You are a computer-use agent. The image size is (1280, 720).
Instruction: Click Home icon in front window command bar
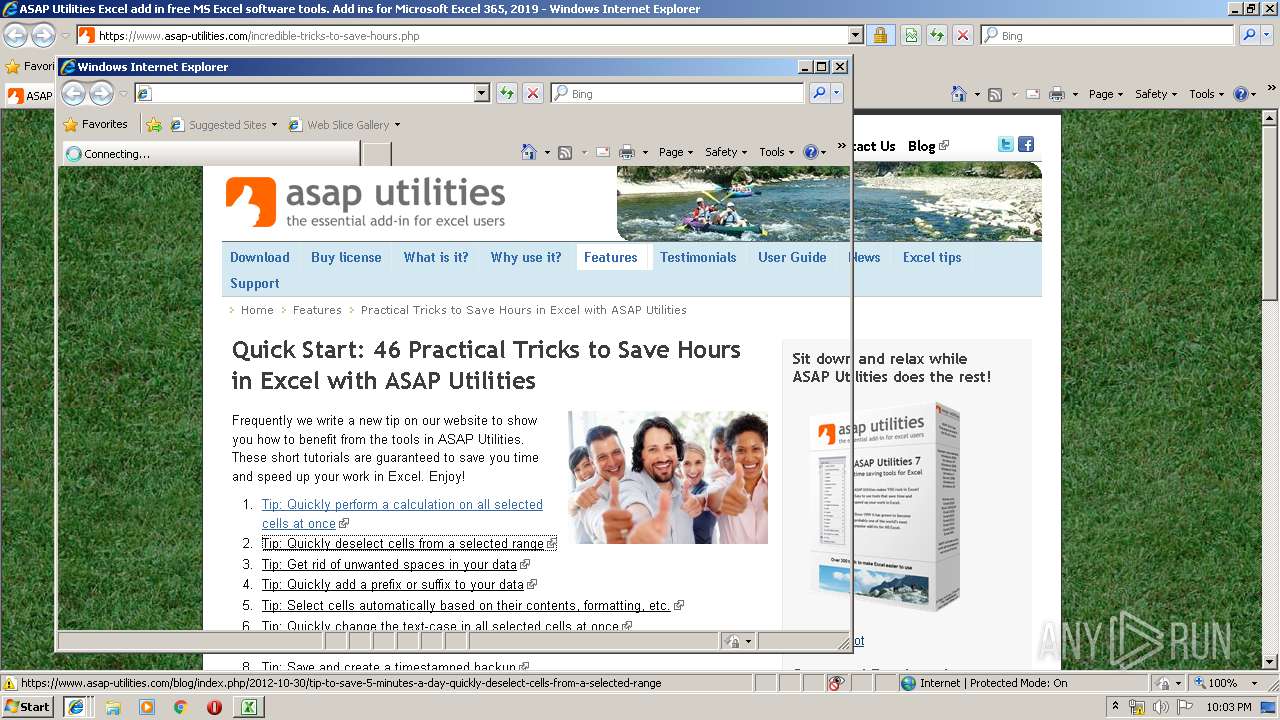point(529,152)
